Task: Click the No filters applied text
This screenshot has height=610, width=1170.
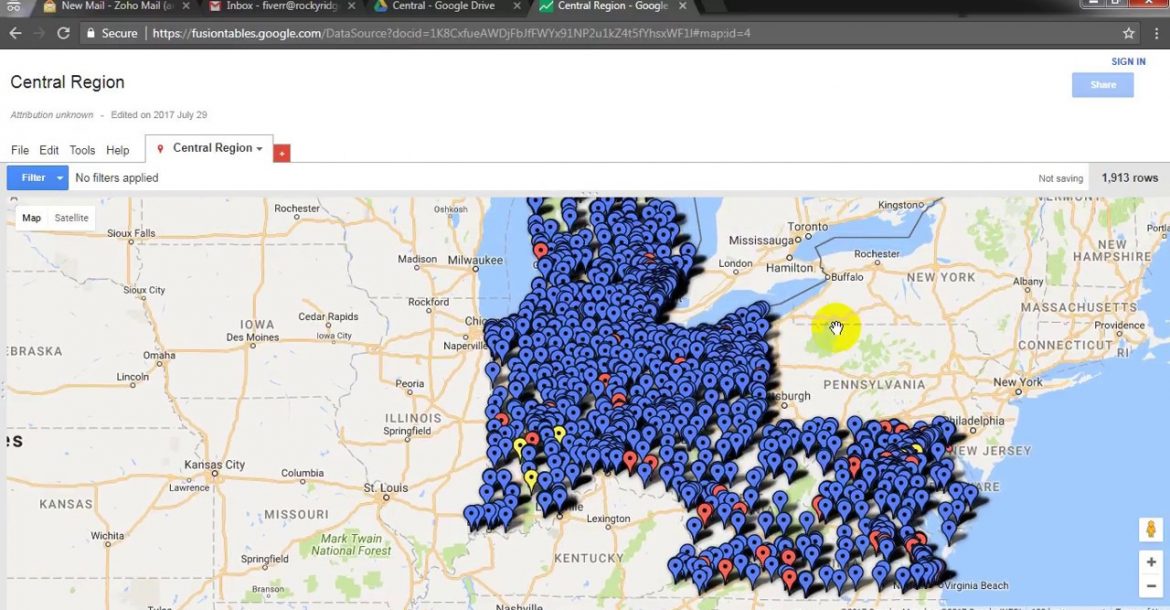Action: click(x=116, y=178)
